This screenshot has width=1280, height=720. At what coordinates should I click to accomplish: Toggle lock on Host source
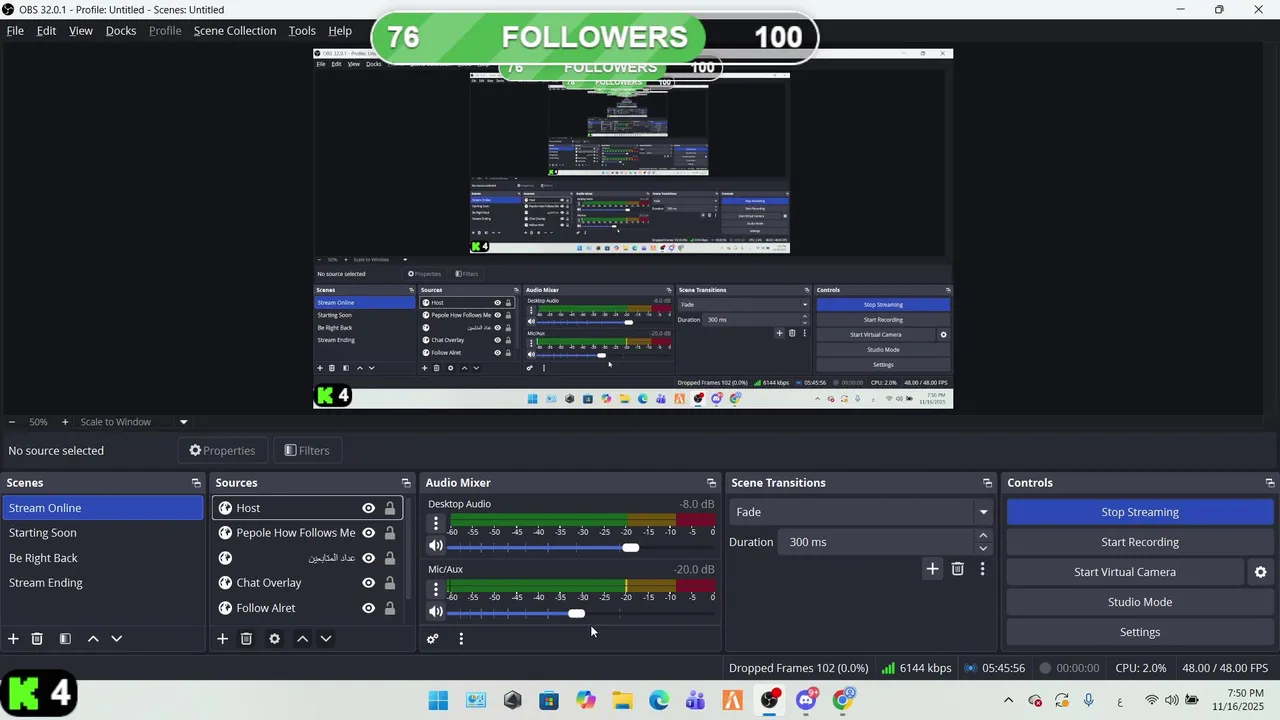tap(390, 508)
